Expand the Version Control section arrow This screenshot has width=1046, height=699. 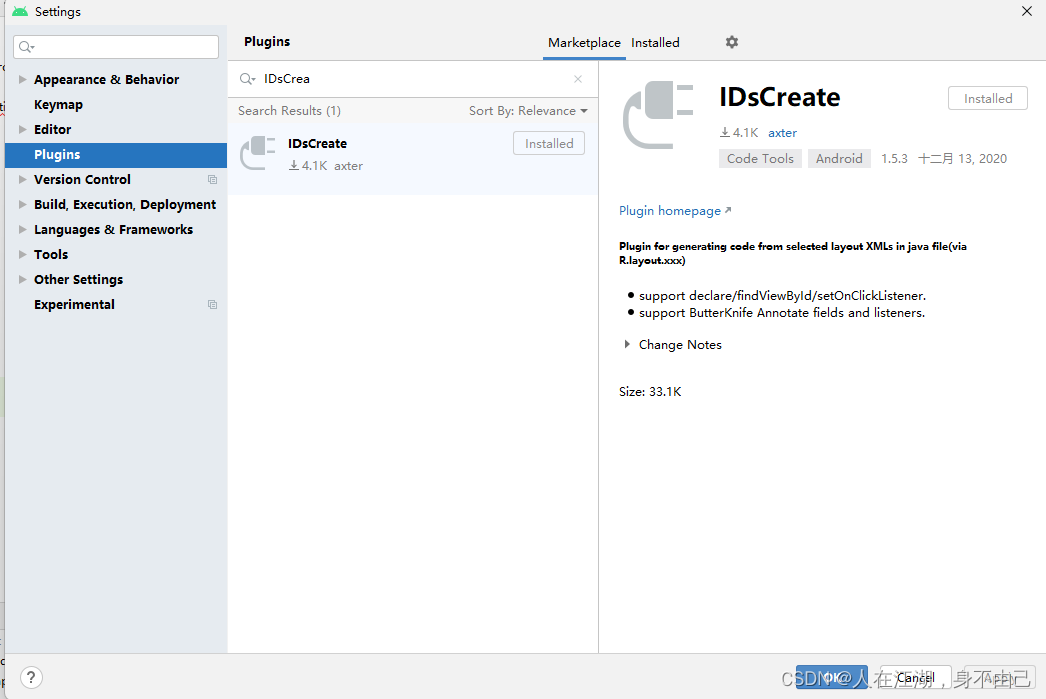(x=23, y=179)
